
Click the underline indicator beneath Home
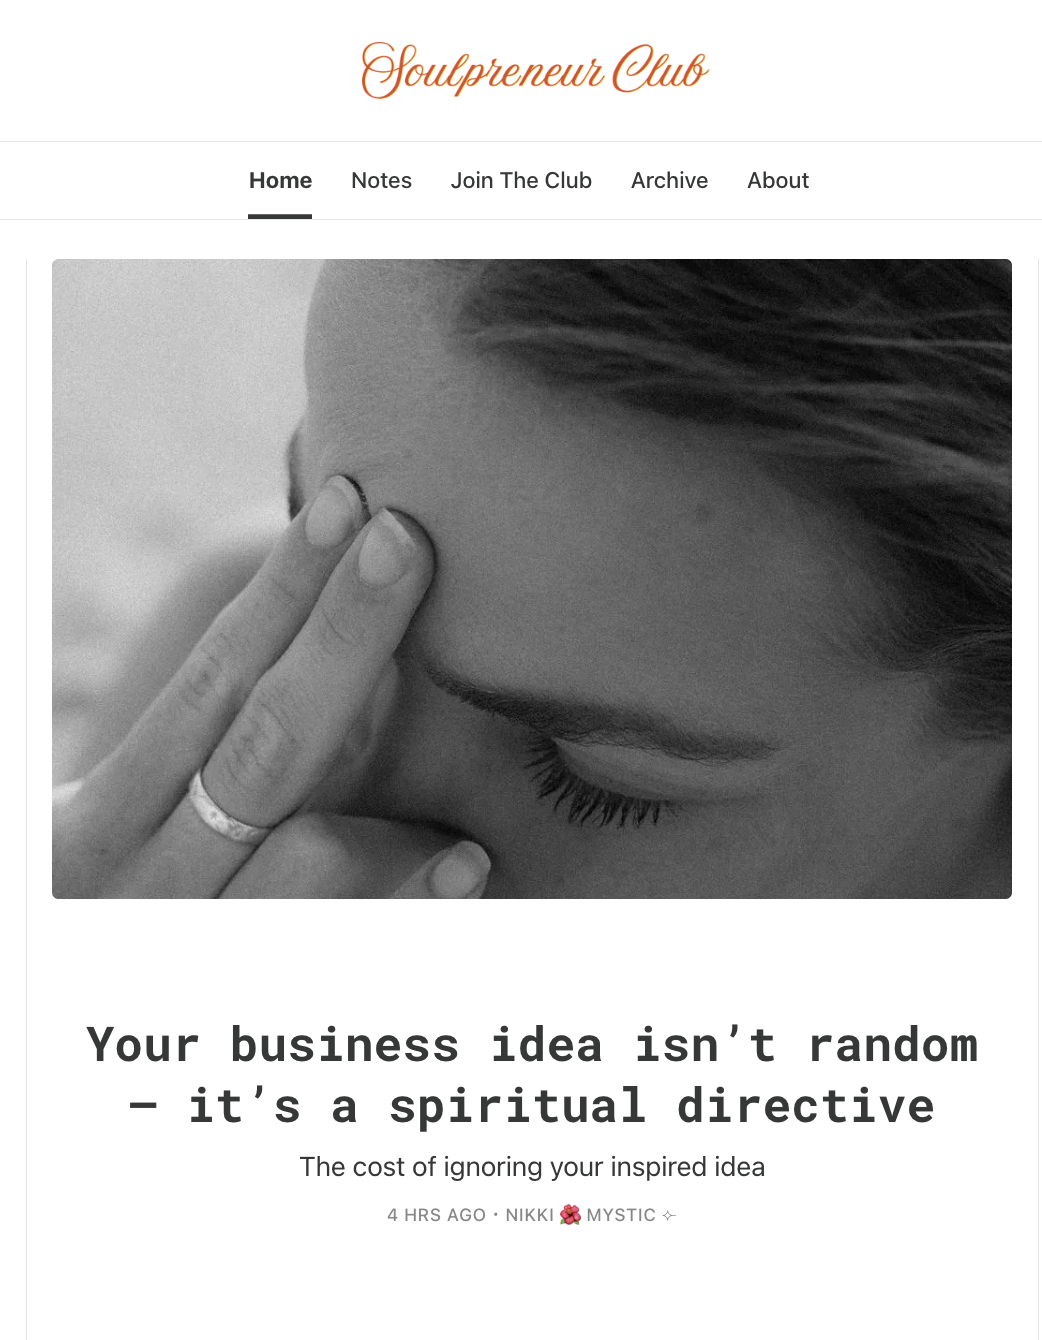280,216
